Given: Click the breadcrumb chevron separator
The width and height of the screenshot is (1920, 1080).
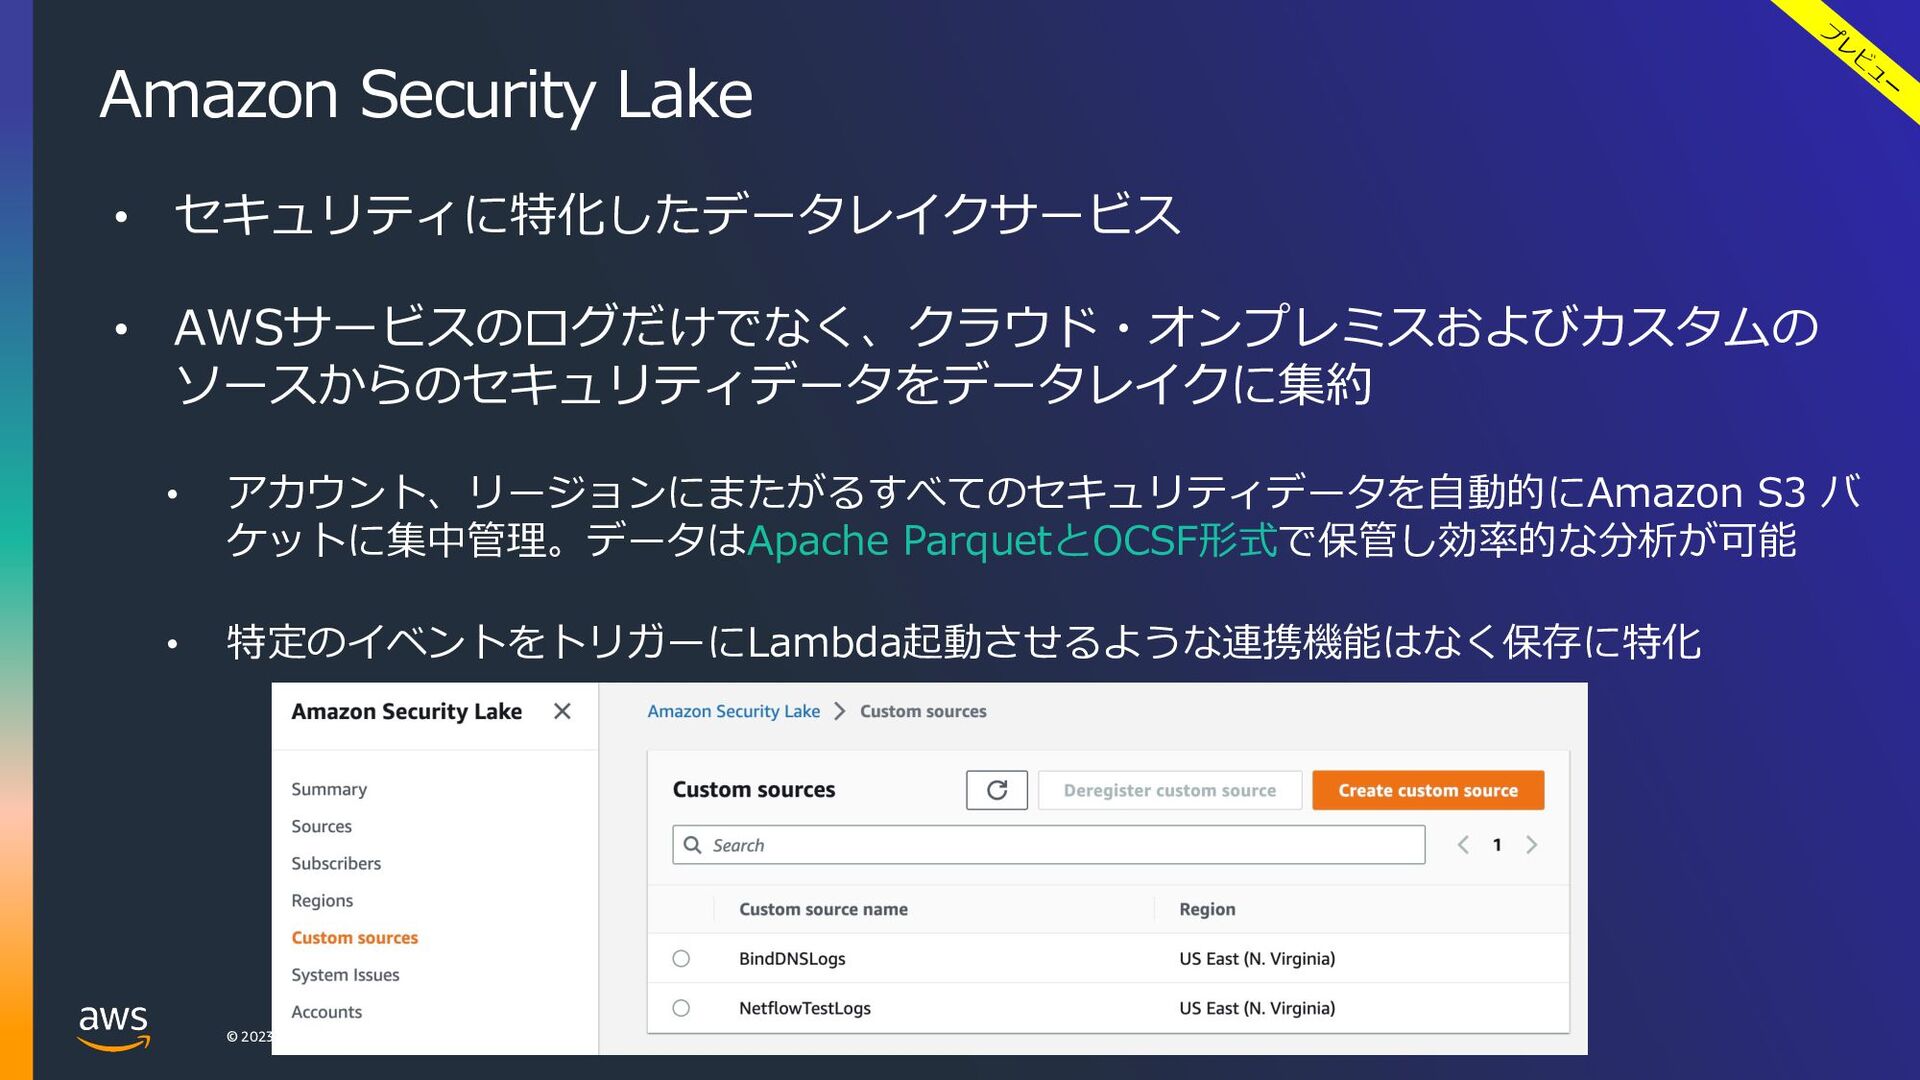Looking at the screenshot, I should (840, 711).
